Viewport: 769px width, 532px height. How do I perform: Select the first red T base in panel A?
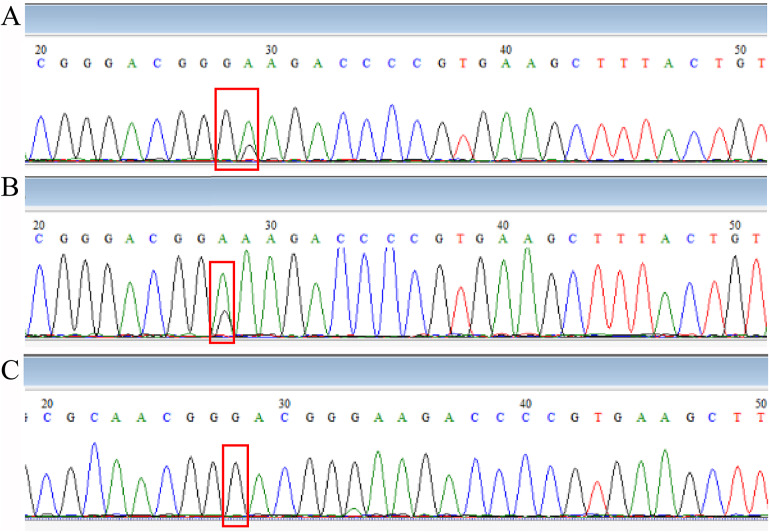click(462, 63)
